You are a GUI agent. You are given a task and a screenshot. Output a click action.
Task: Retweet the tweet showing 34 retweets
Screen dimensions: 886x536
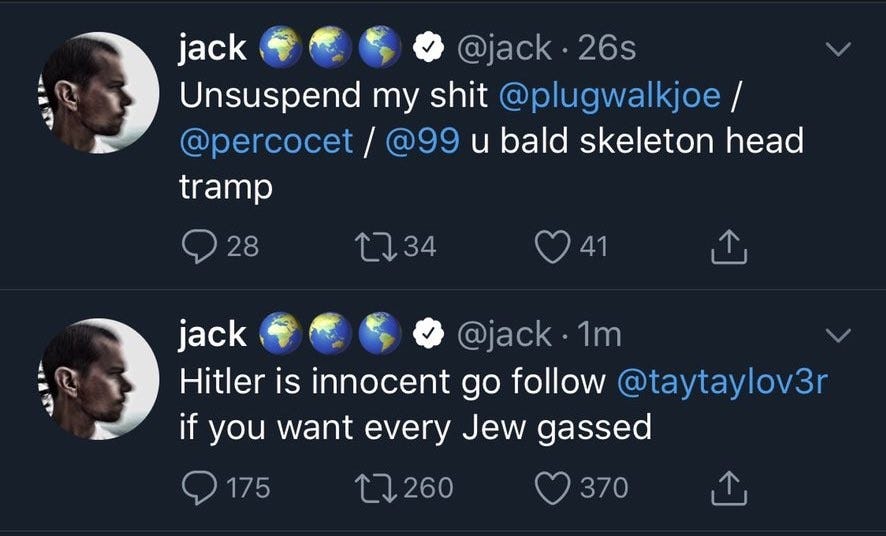tap(375, 247)
